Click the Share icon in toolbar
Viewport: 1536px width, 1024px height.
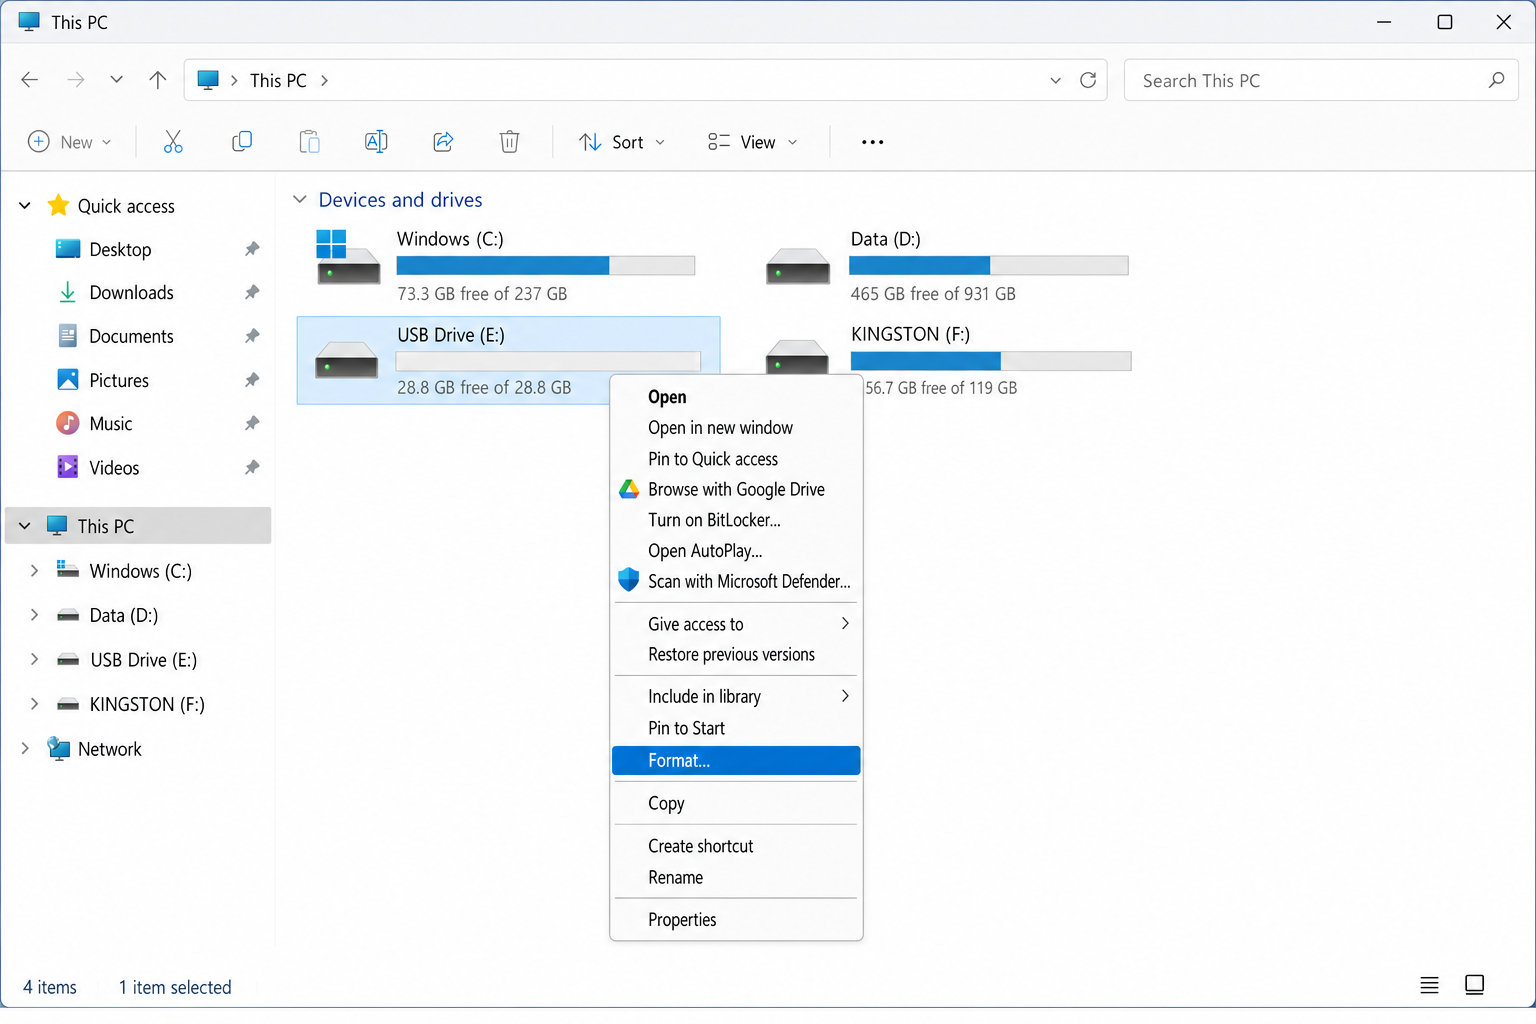(x=443, y=142)
